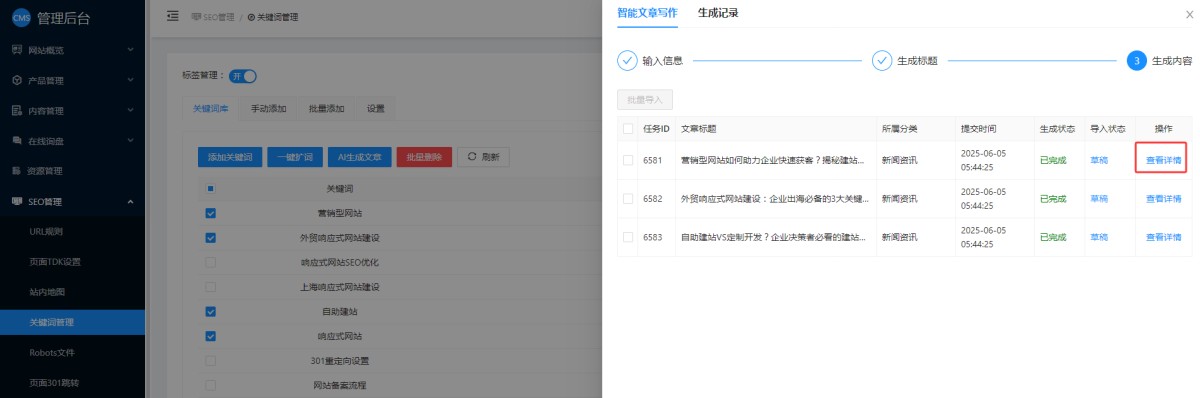Open the 手动添加 tab

[268, 108]
